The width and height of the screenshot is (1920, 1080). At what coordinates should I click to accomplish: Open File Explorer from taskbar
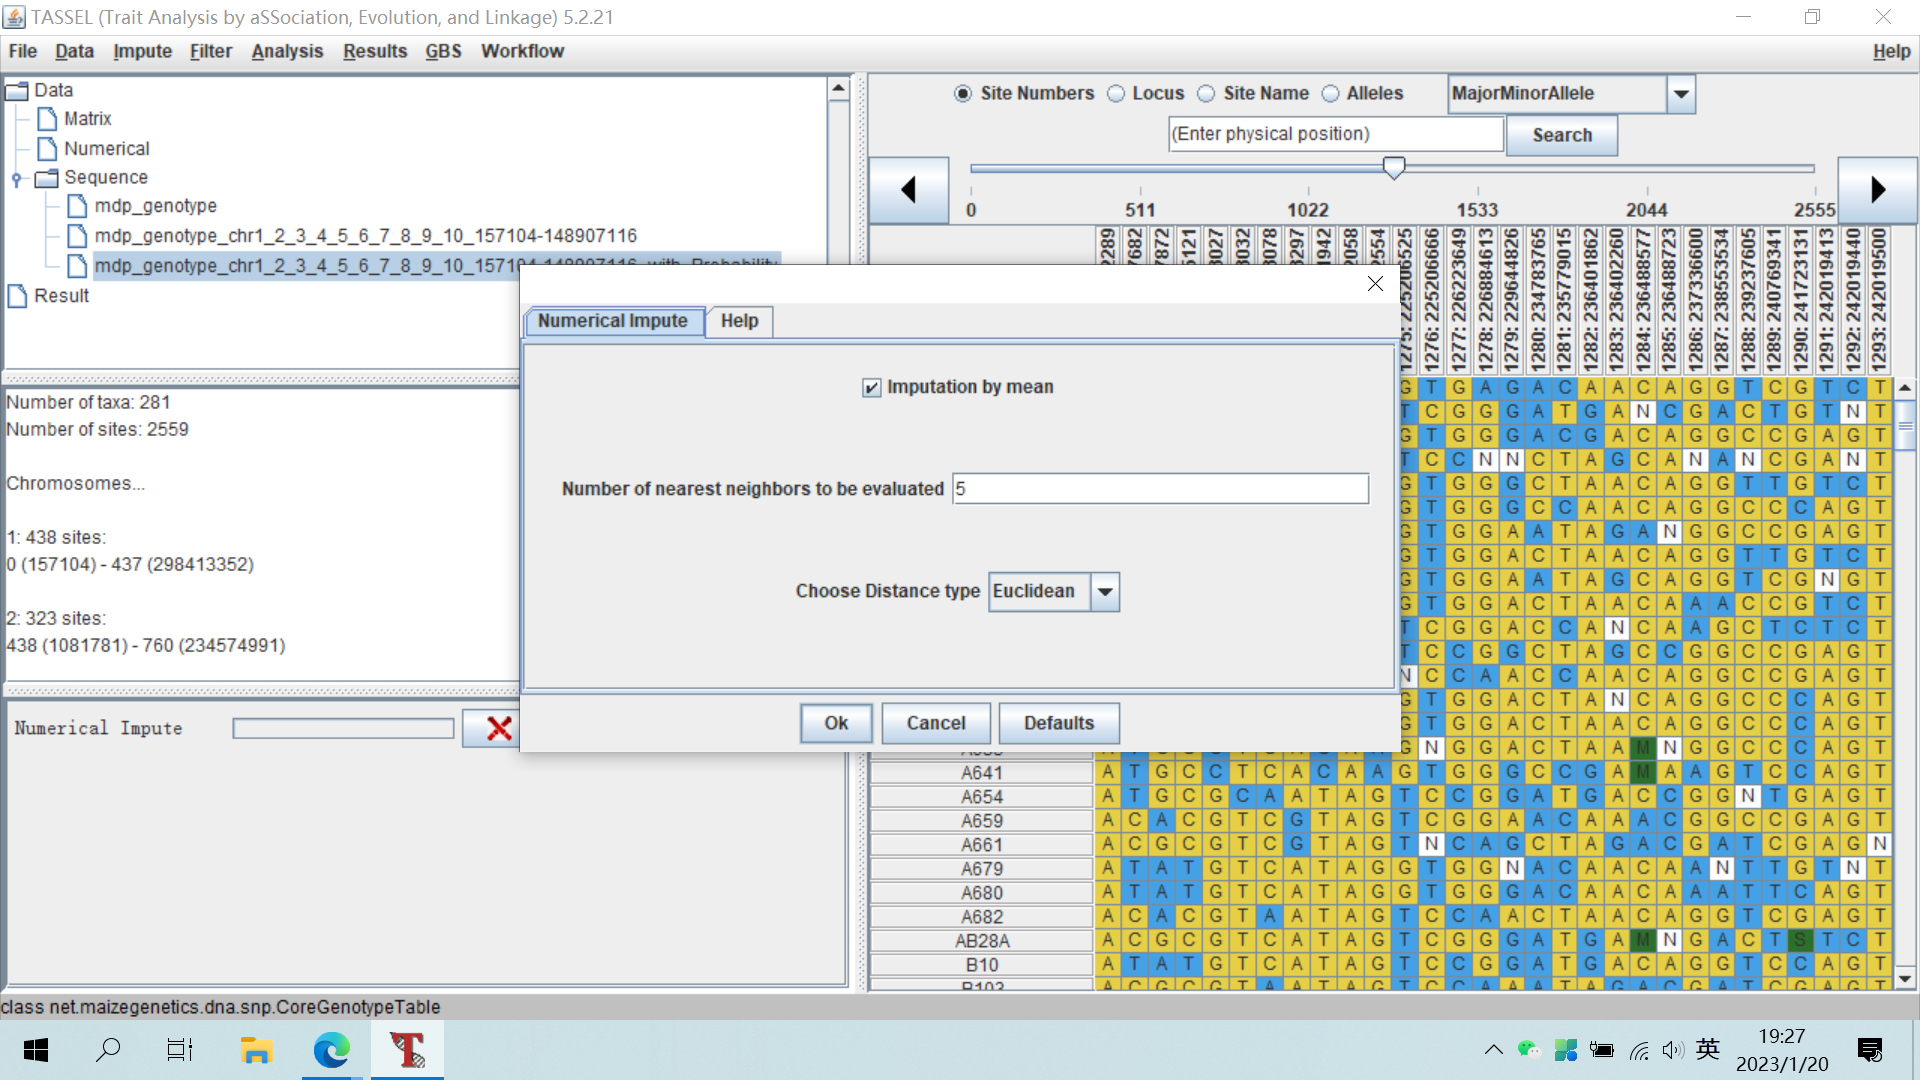pos(256,1049)
